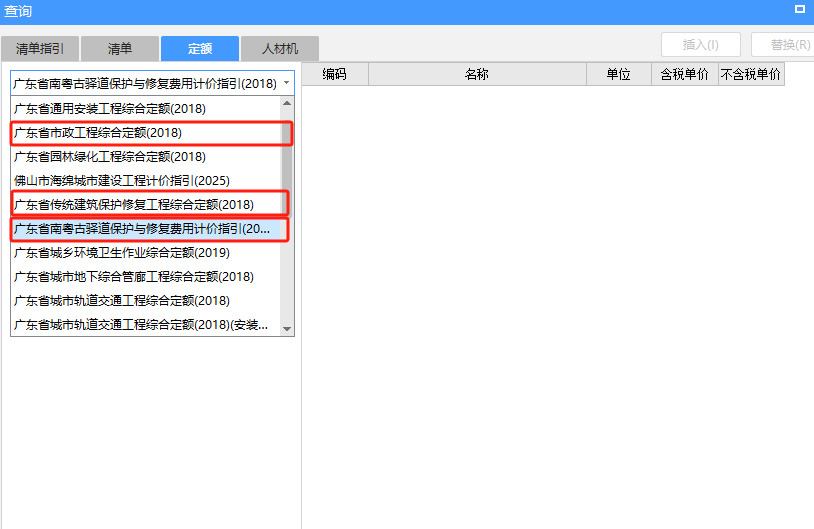This screenshot has height=529, width=814.
Task: Click the 名称 column header
Action: [477, 74]
